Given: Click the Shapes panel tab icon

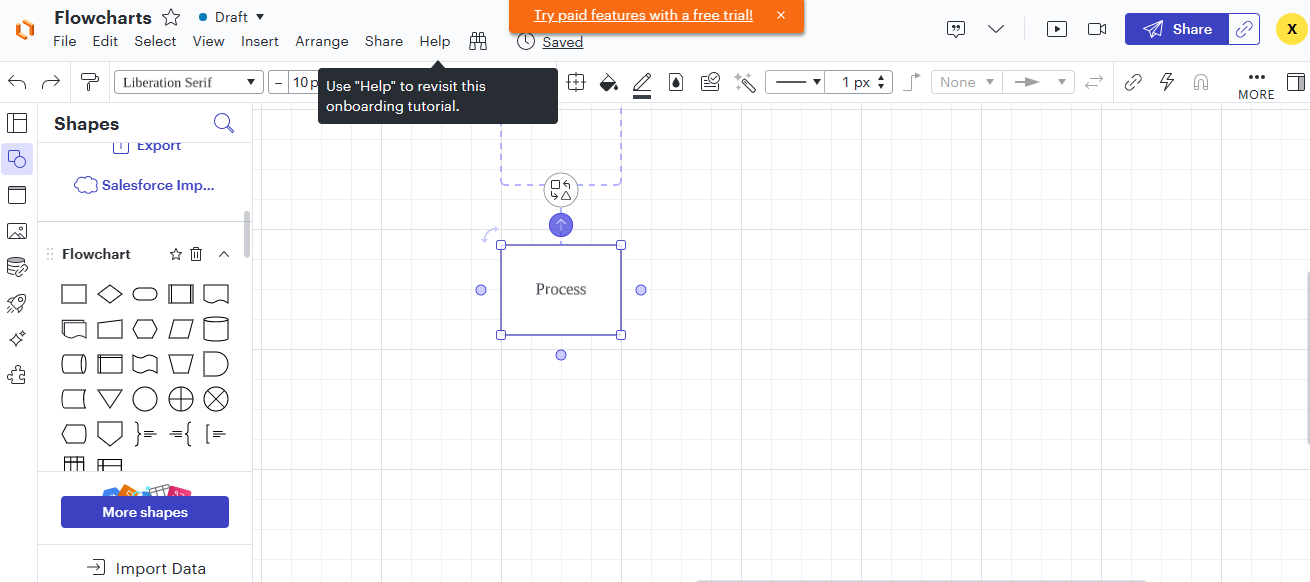Looking at the screenshot, I should tap(16, 159).
